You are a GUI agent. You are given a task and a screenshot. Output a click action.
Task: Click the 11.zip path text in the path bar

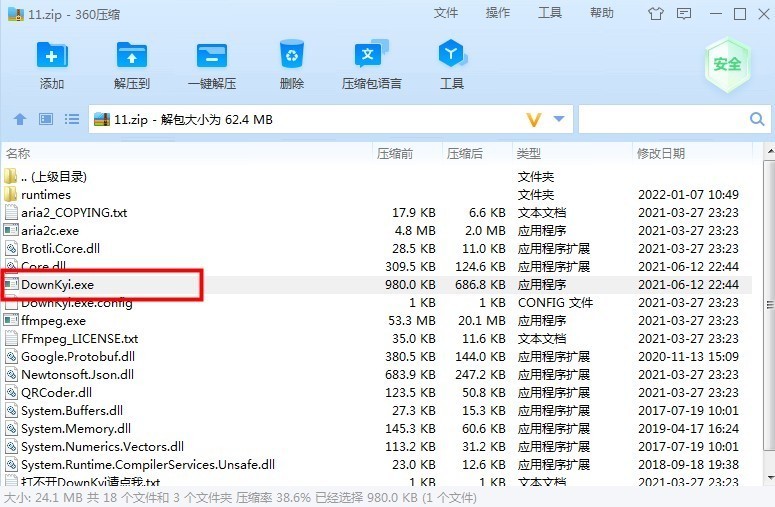coord(193,120)
